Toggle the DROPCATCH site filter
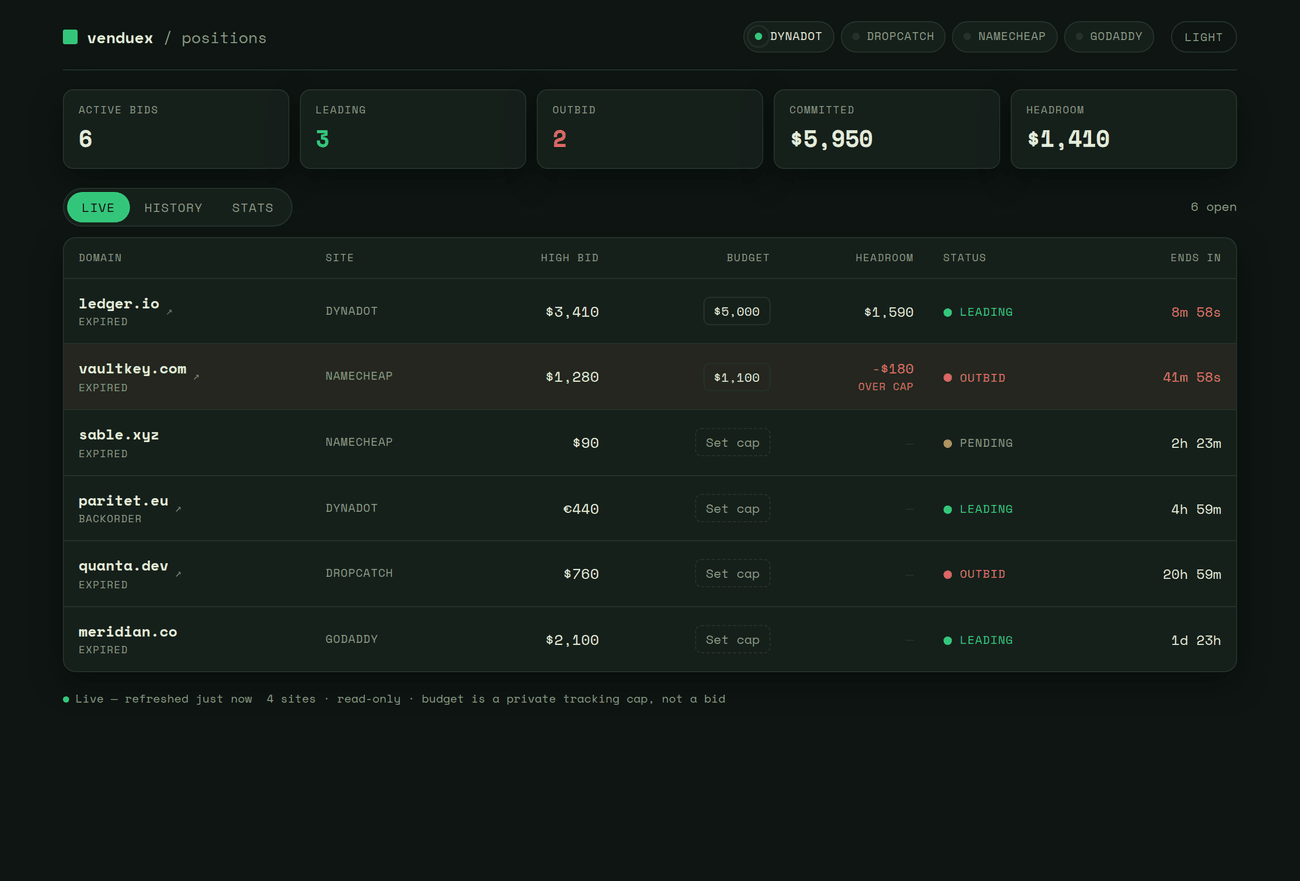 pos(893,37)
